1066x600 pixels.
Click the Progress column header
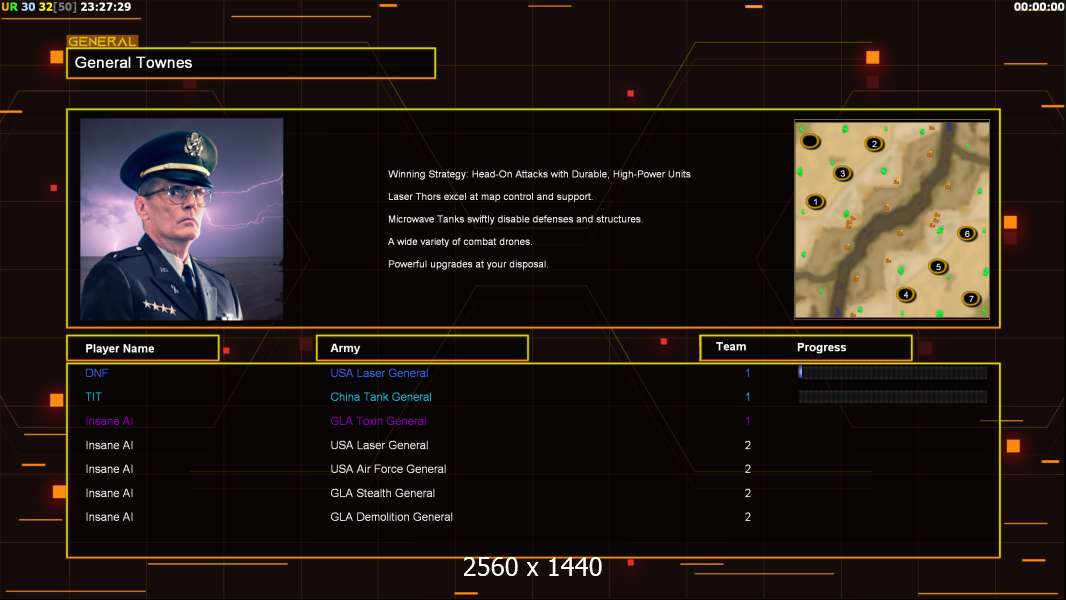tap(821, 347)
